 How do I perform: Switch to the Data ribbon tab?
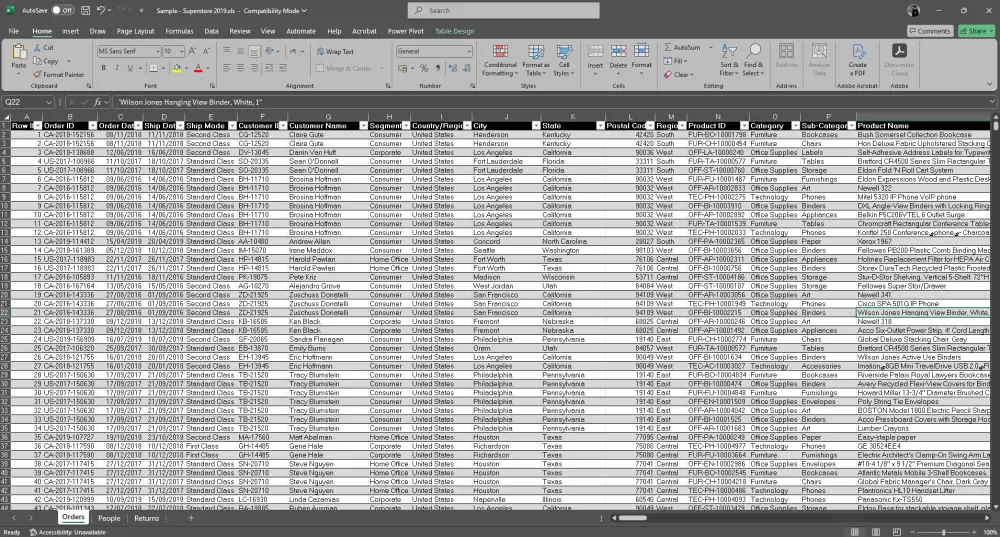211,31
